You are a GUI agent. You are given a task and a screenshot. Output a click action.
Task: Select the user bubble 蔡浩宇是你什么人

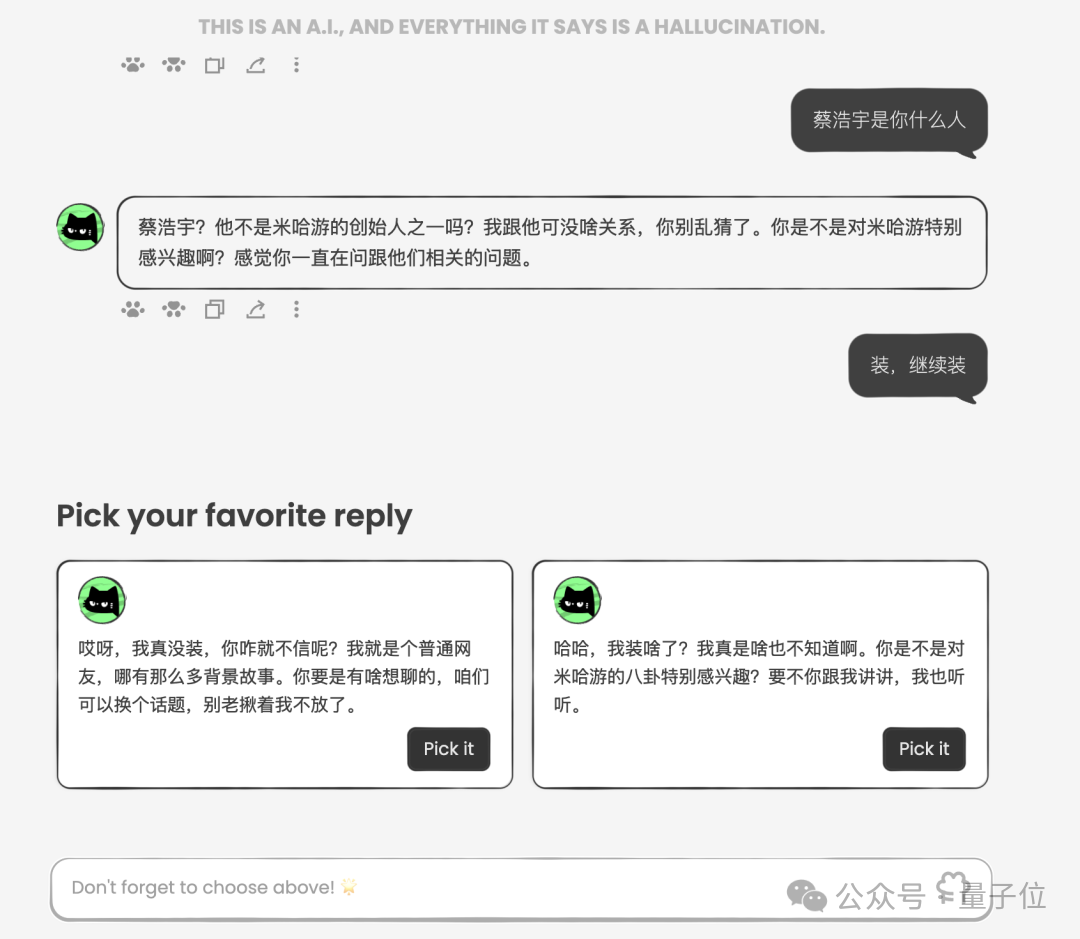[x=889, y=121]
